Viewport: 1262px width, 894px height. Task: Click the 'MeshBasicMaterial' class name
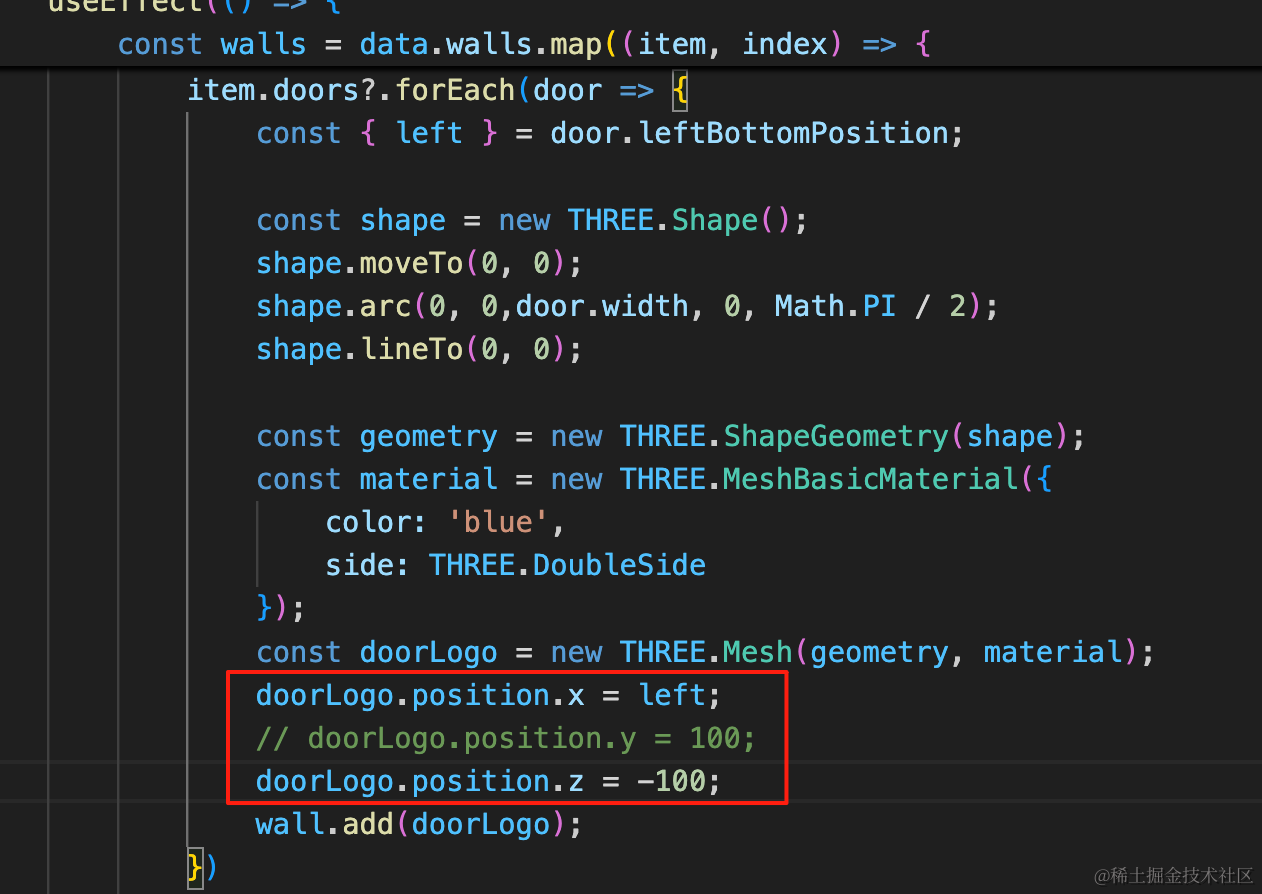click(x=870, y=479)
